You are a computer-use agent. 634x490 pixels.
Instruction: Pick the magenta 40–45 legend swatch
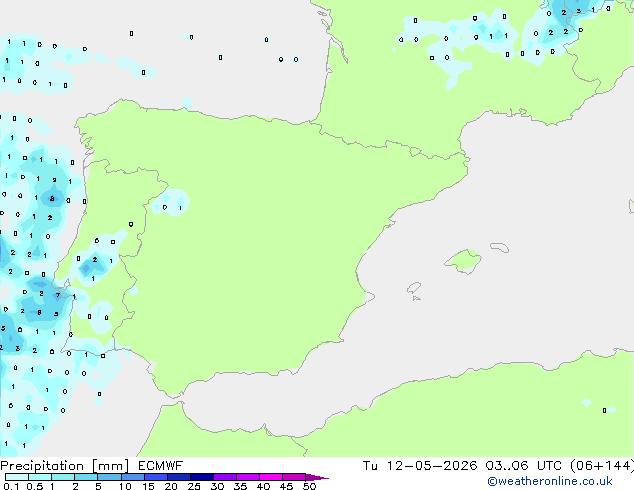[271, 477]
